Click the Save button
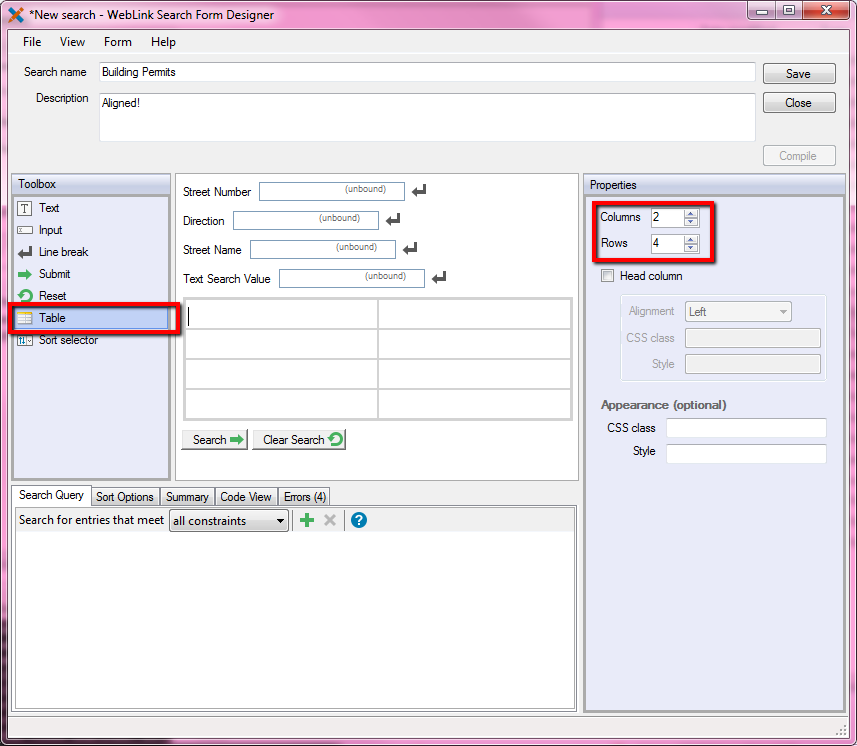The height and width of the screenshot is (746, 857). [798, 74]
